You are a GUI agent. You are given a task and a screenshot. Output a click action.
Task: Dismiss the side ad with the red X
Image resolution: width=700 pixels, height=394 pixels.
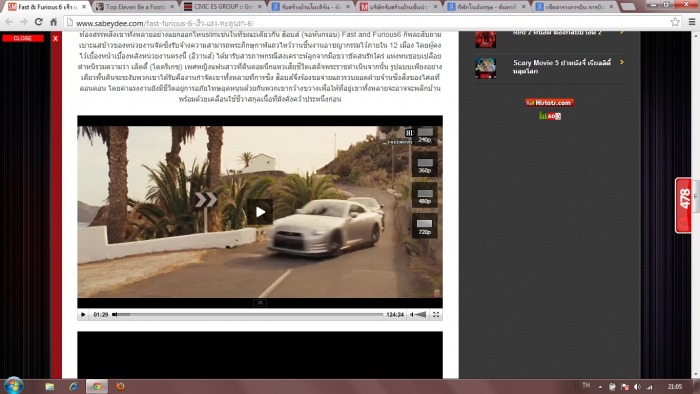pos(55,38)
